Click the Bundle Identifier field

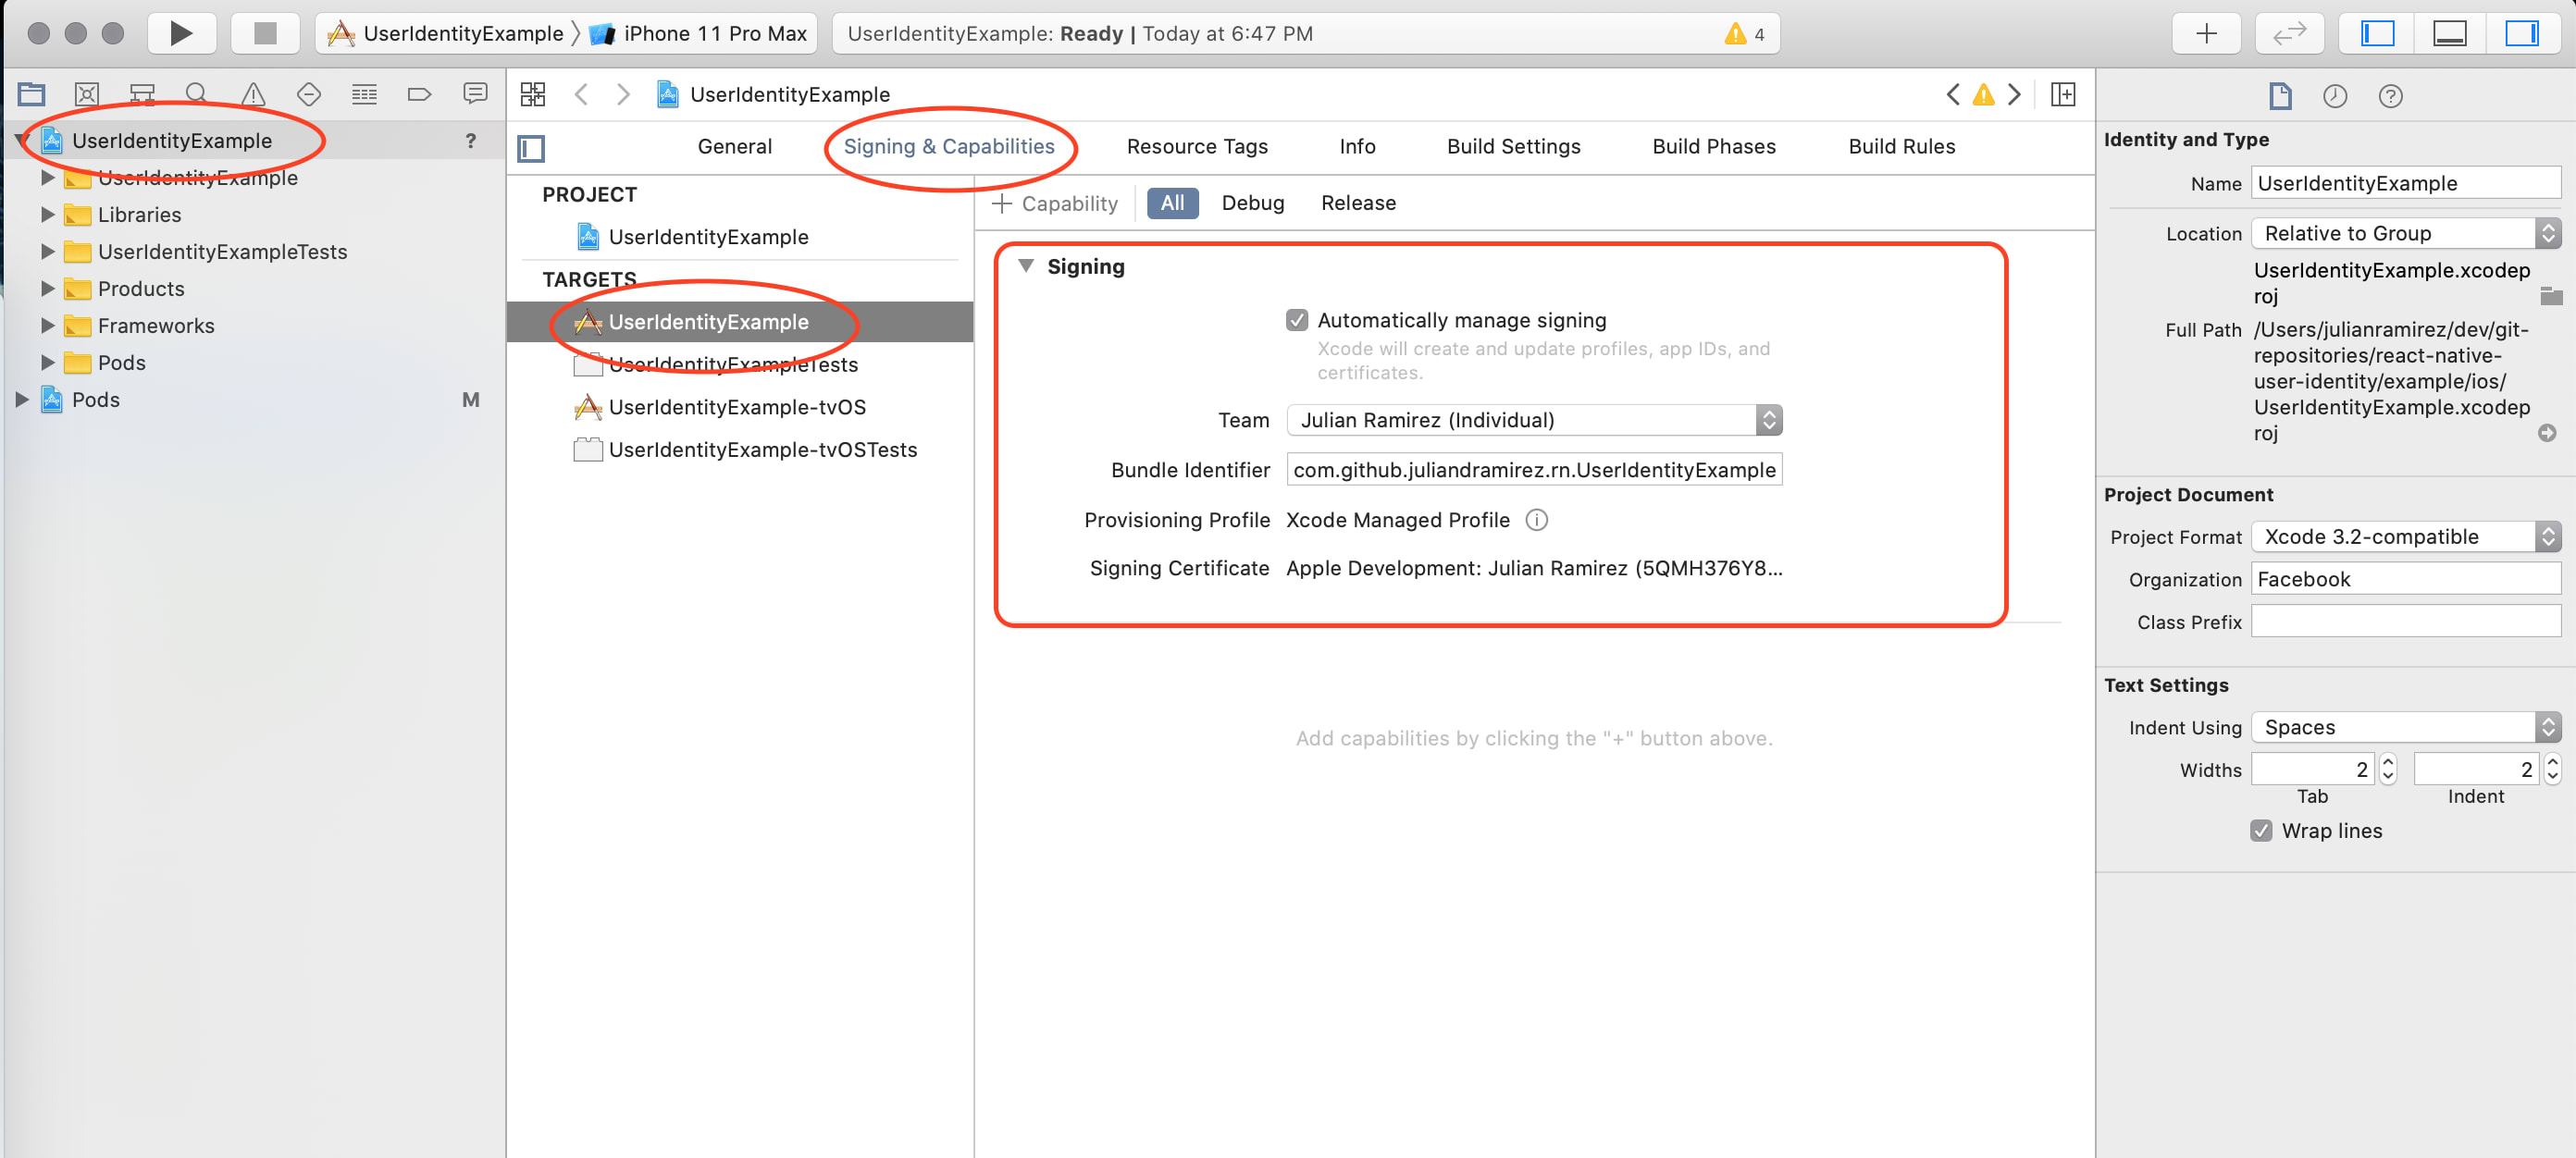(1534, 470)
